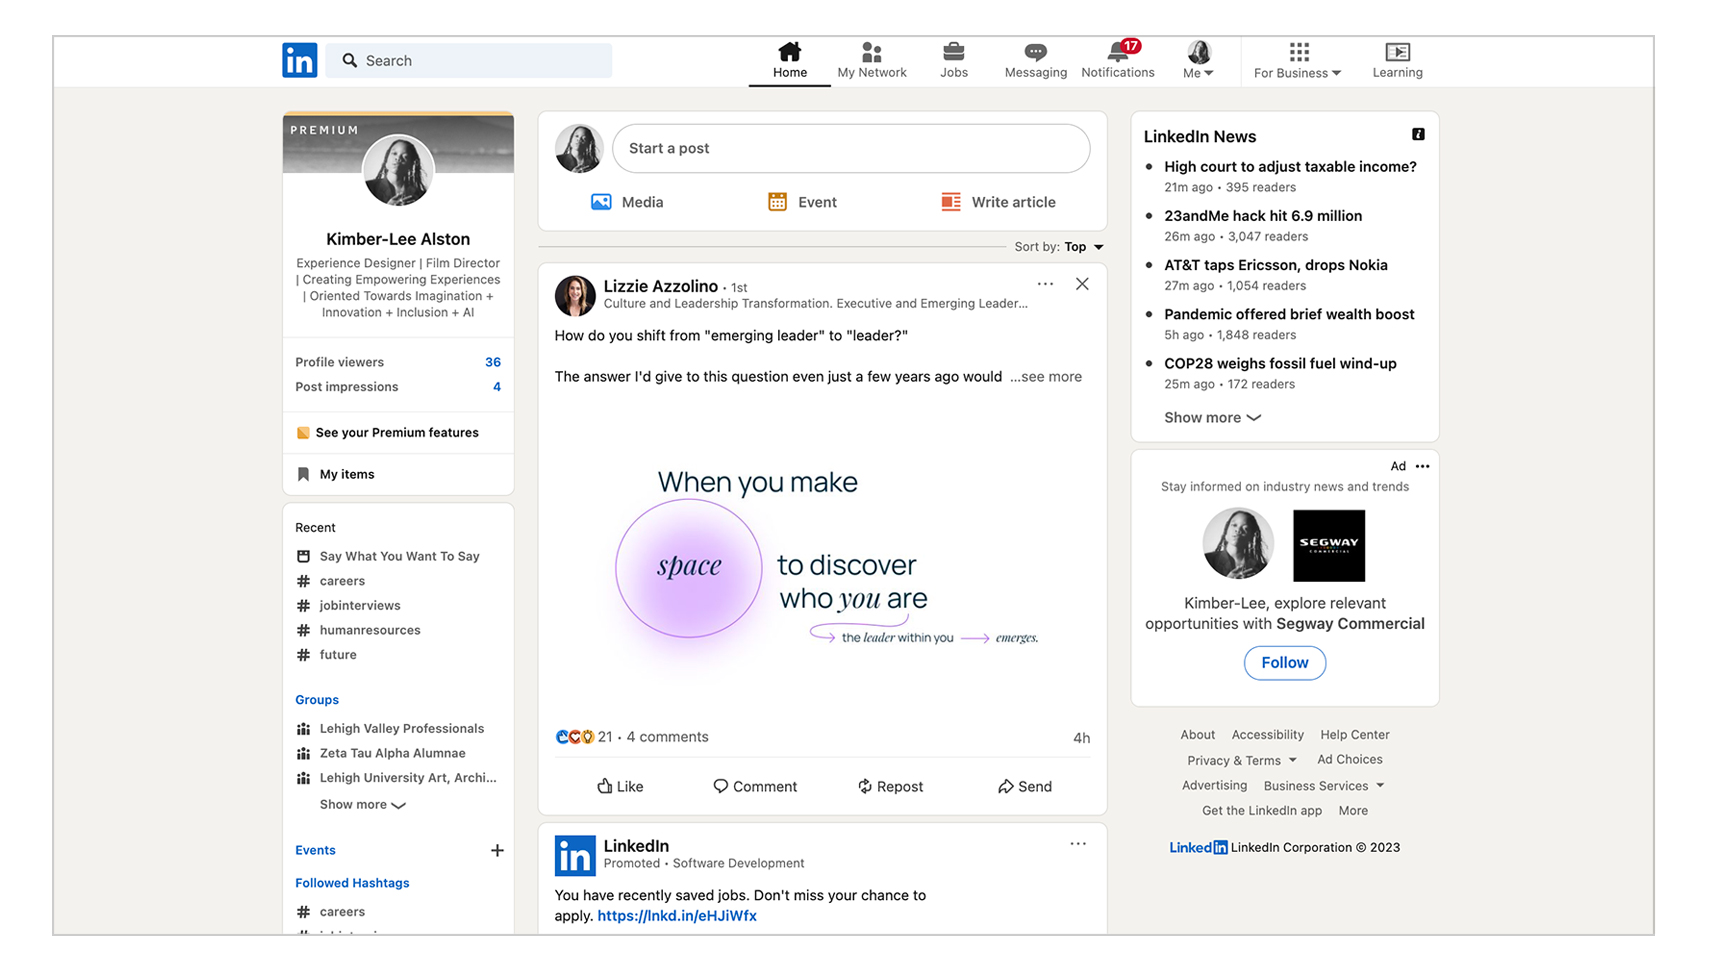The image size is (1712, 978).
Task: Read 'COP28 weighs fossil fuel wind-up'
Action: pyautogui.click(x=1280, y=364)
